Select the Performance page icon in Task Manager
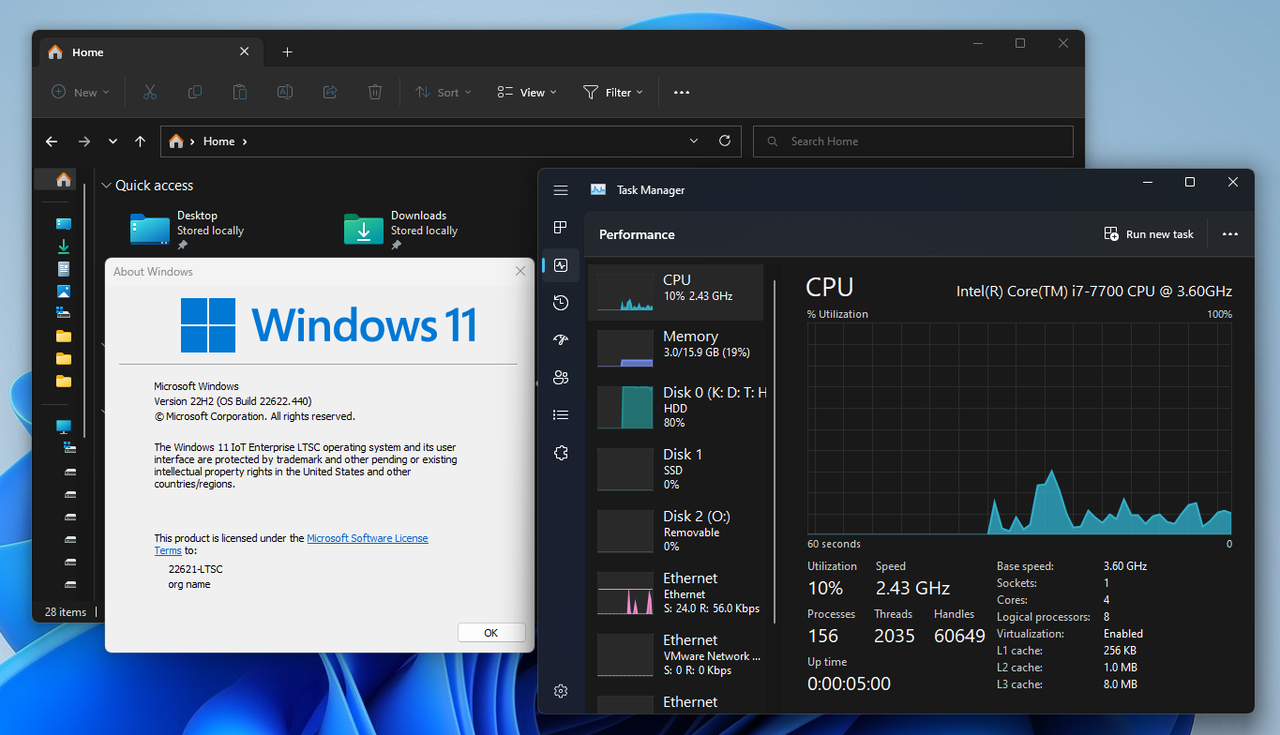1280x735 pixels. (x=560, y=265)
